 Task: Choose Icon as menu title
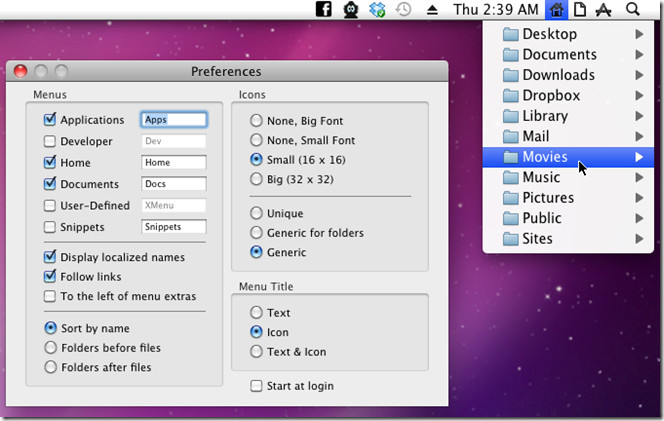coord(256,332)
